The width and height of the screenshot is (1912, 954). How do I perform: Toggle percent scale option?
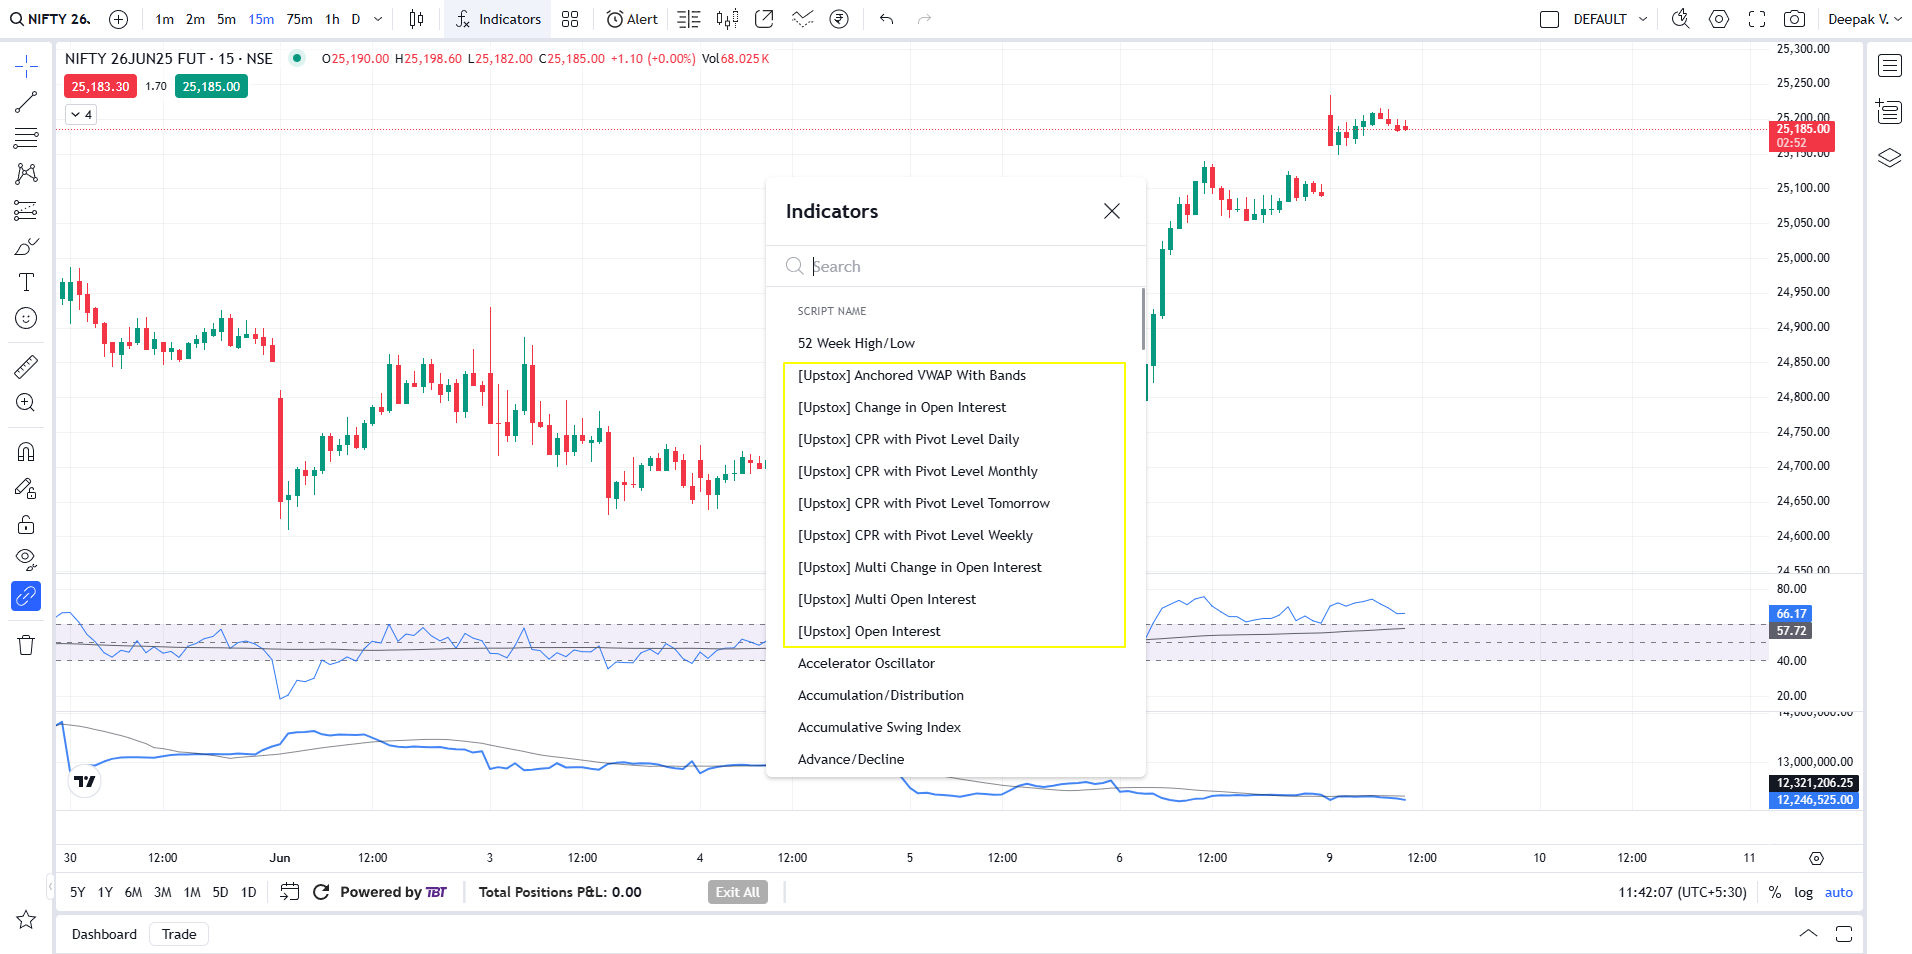(x=1774, y=892)
